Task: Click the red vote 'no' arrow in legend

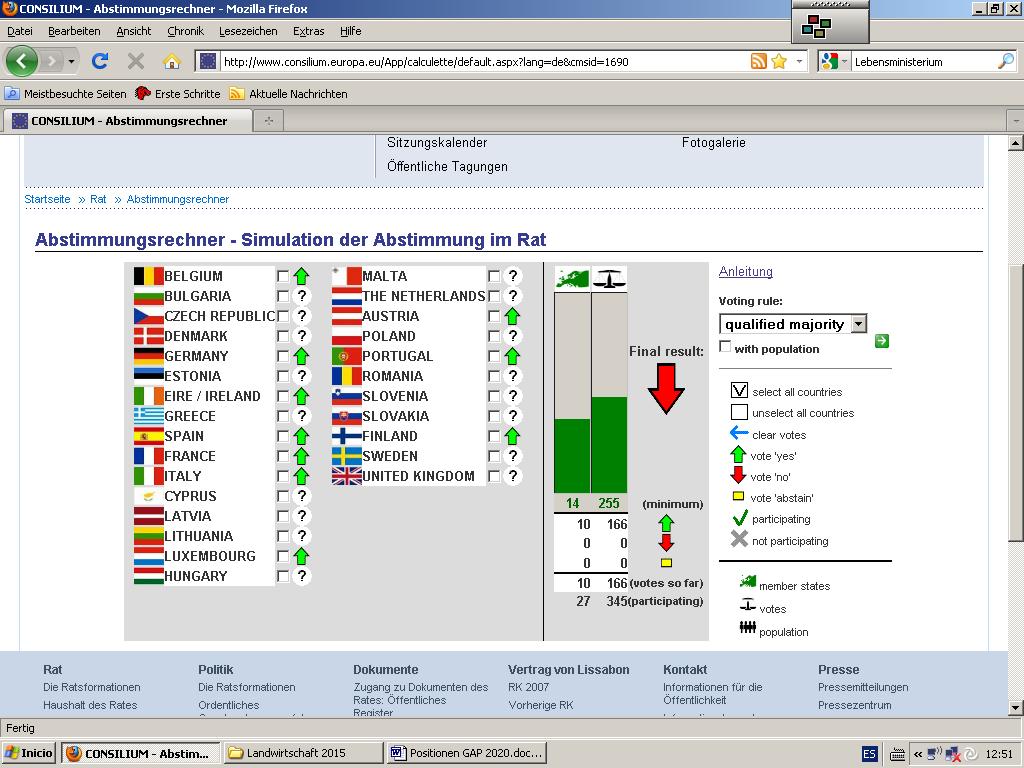Action: pos(739,476)
